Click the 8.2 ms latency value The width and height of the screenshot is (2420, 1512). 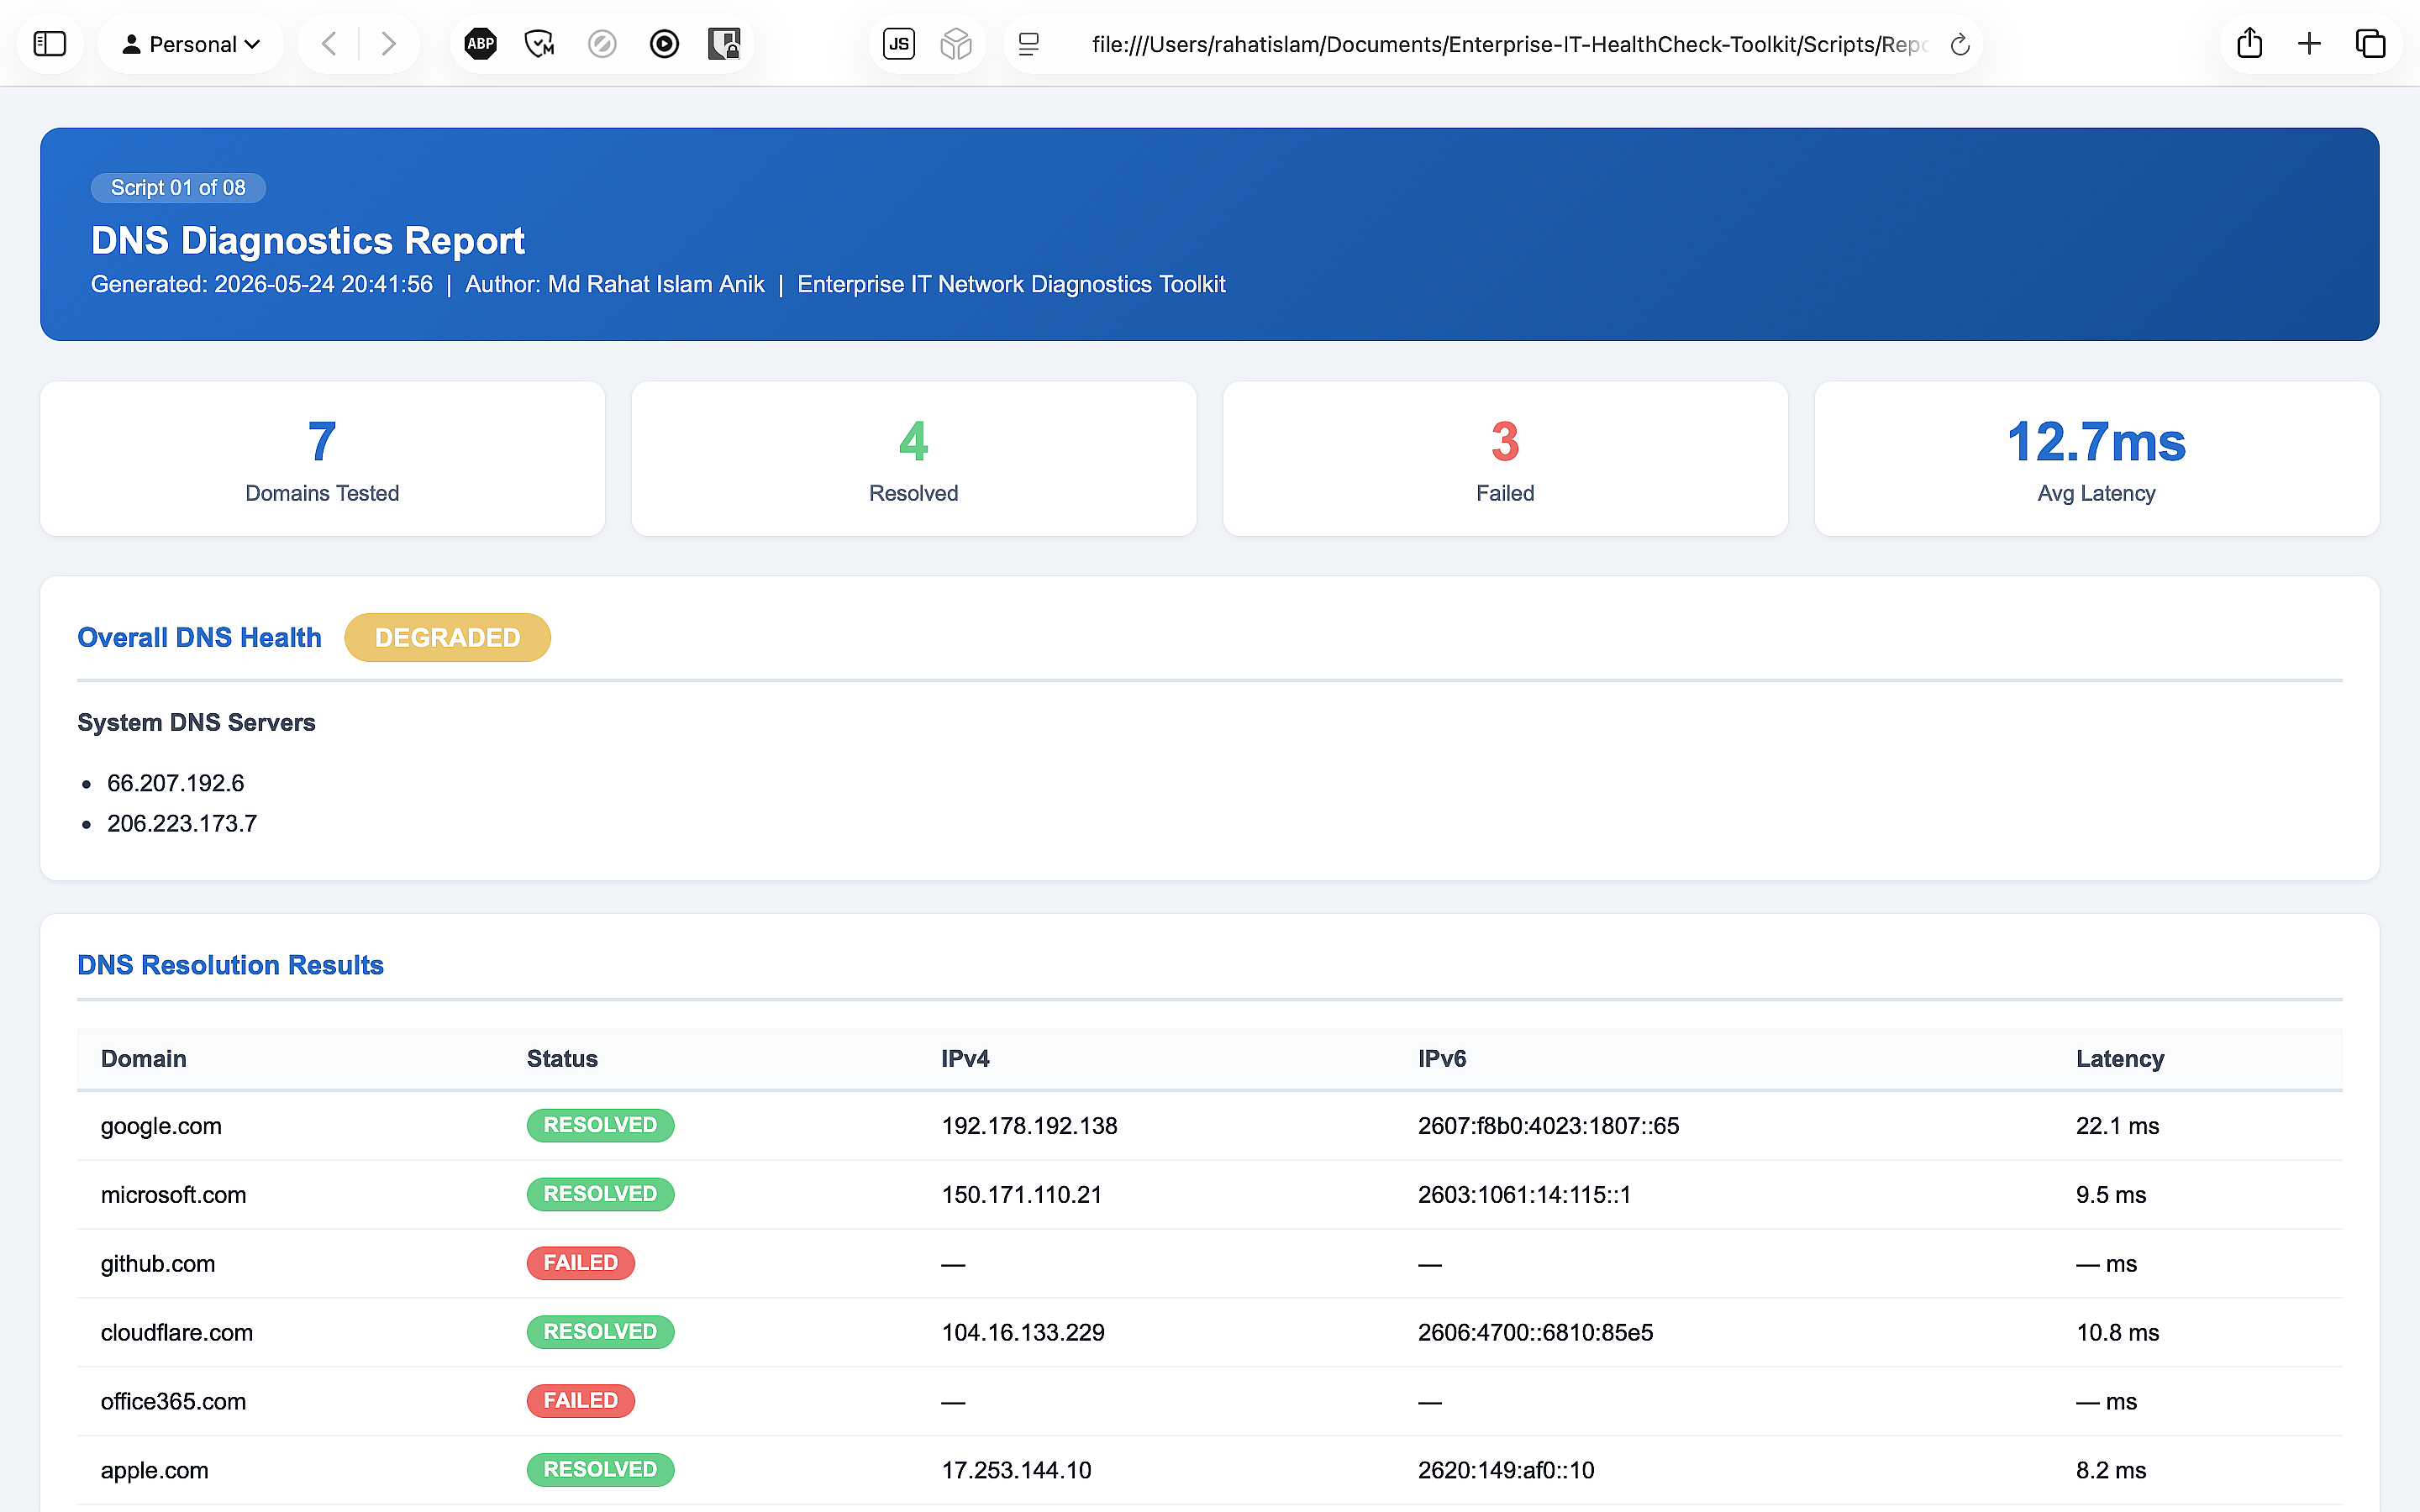pos(2111,1471)
